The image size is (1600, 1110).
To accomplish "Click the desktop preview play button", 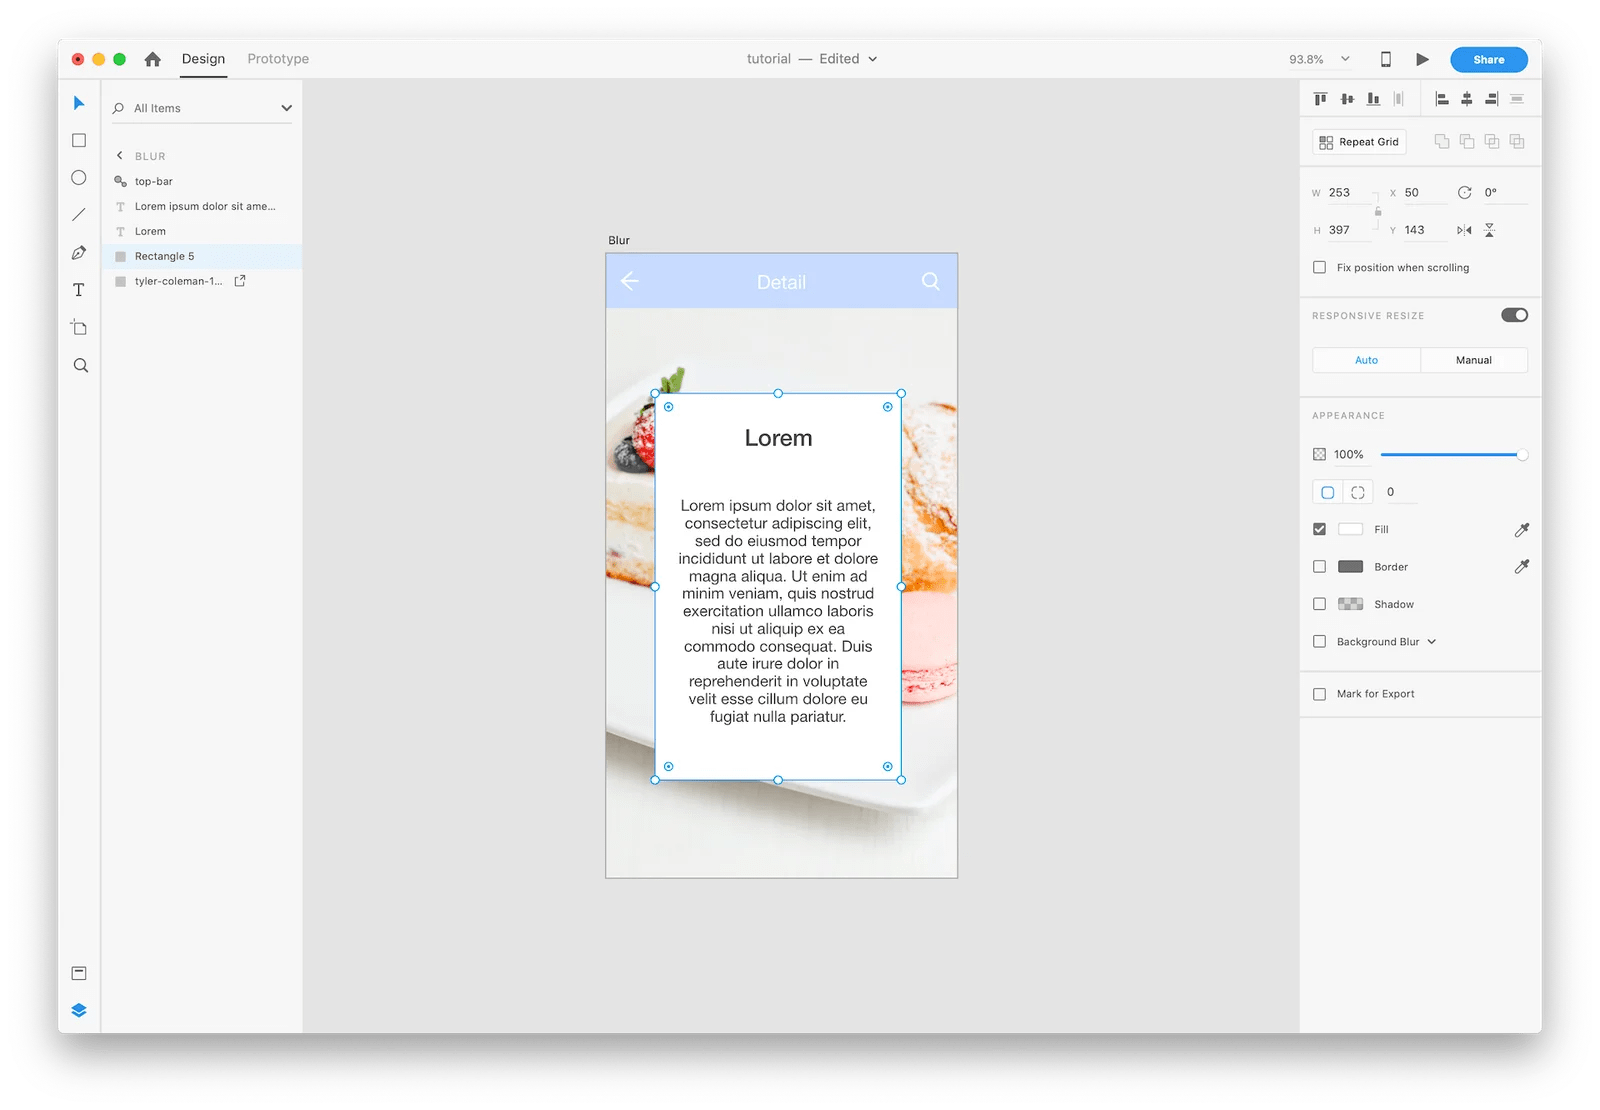I will click(x=1422, y=59).
